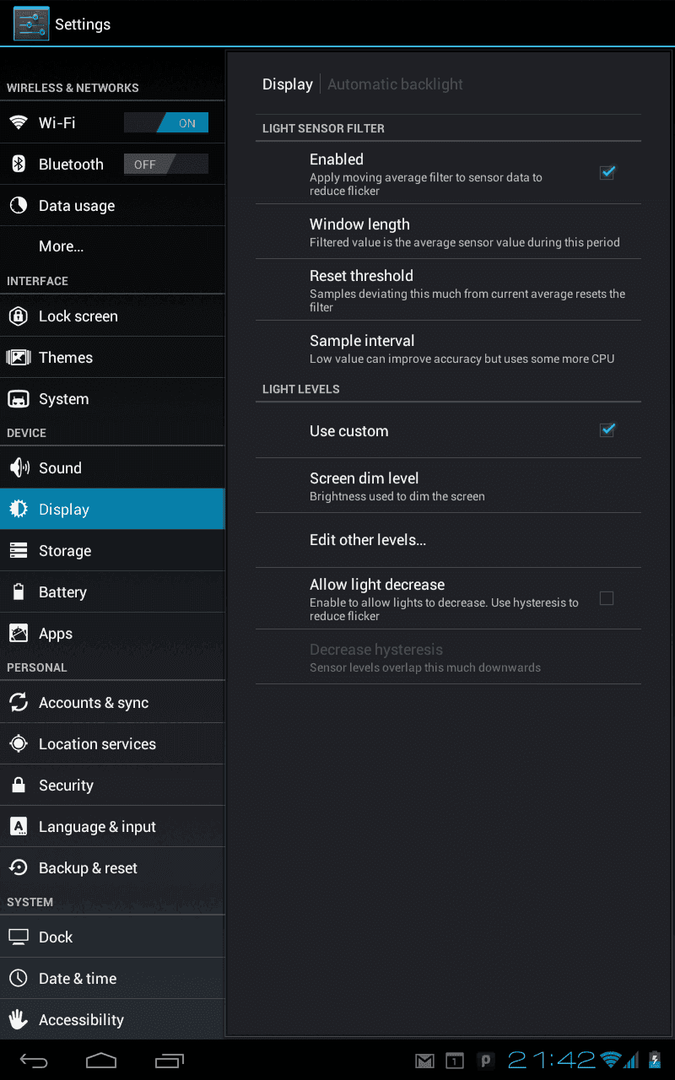Check the Allow light decrease checkbox
Screen dimensions: 675x1080
pyautogui.click(x=606, y=599)
